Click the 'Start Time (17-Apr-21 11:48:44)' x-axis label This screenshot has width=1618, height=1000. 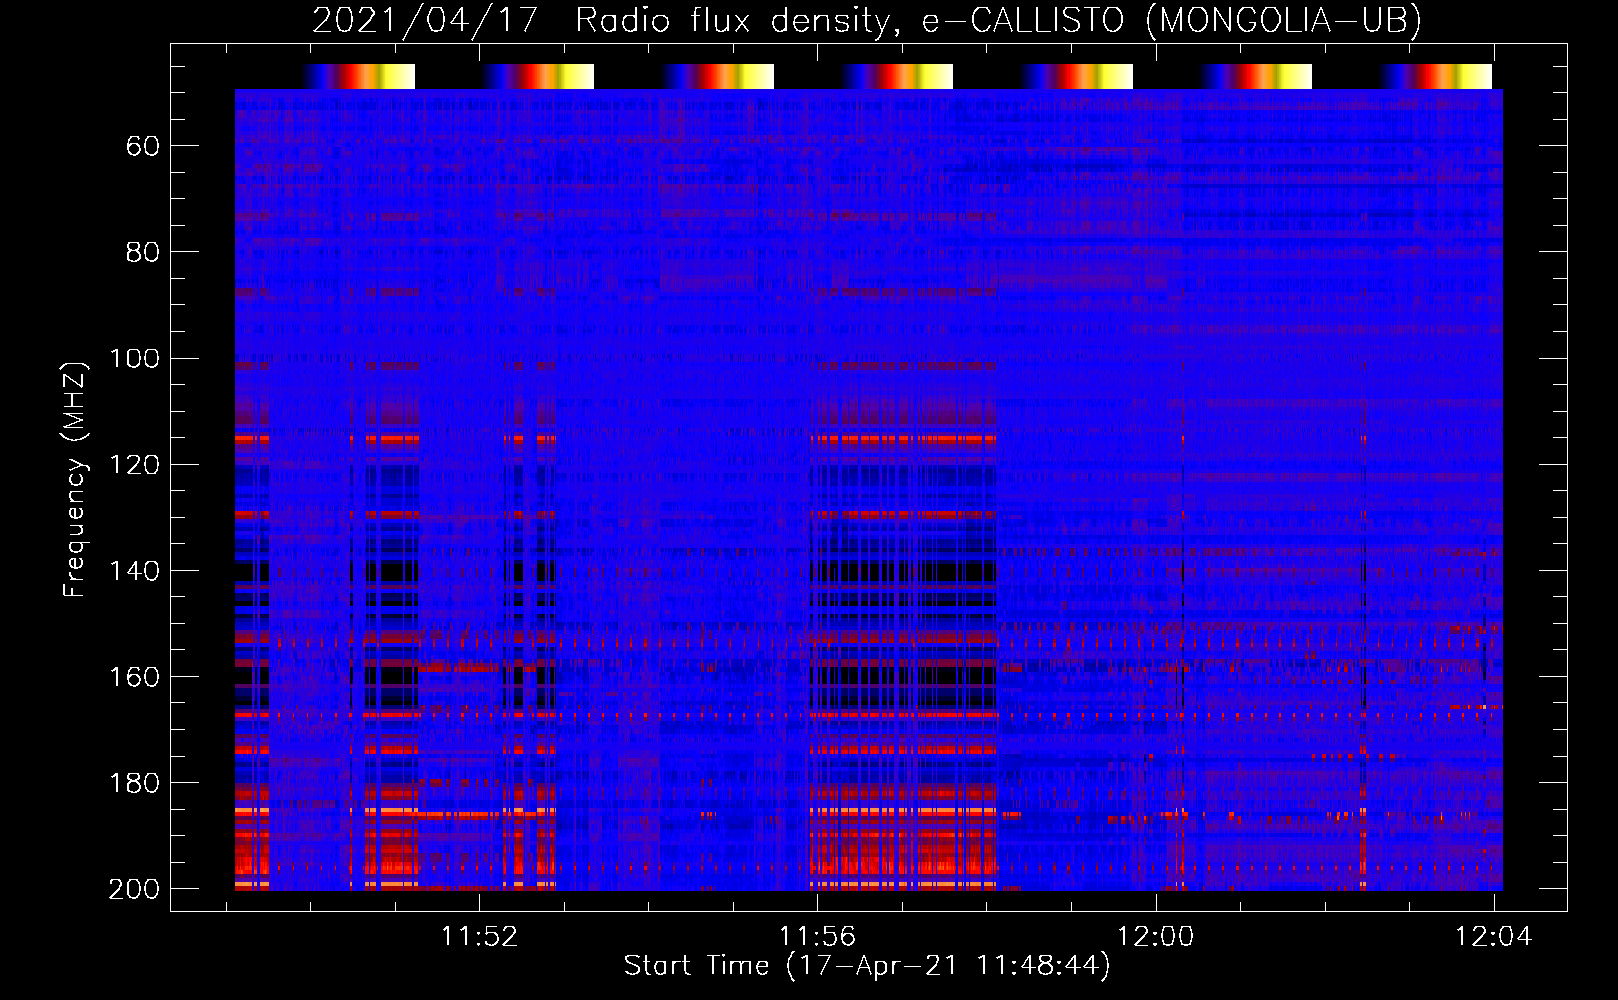[x=867, y=966]
